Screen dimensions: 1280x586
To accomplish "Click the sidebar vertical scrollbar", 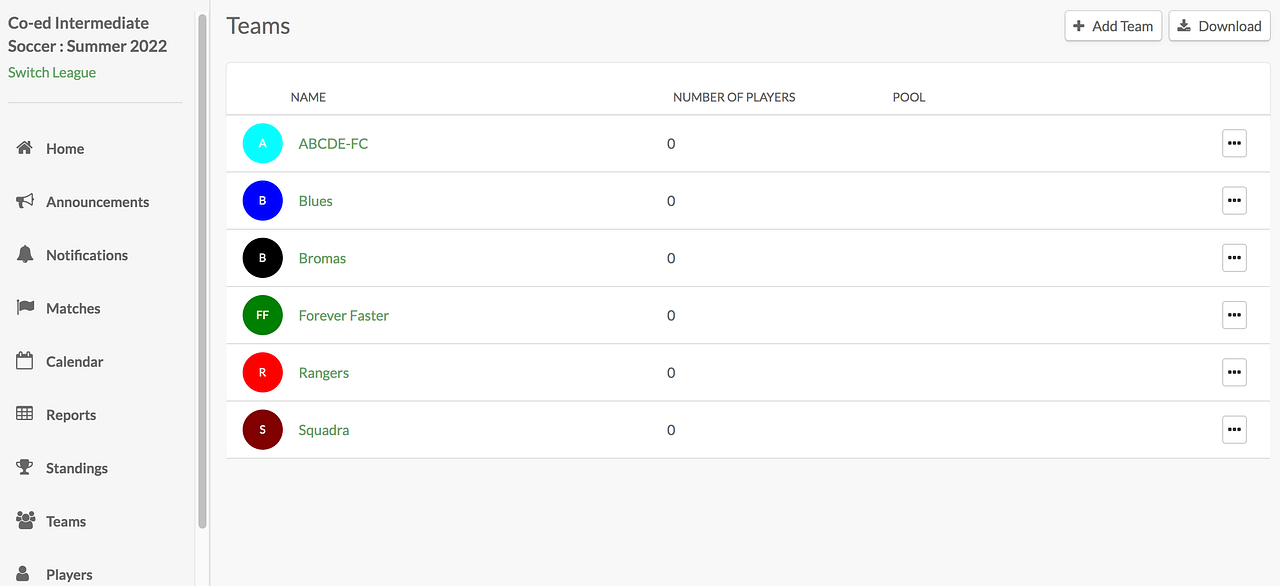I will tap(203, 270).
